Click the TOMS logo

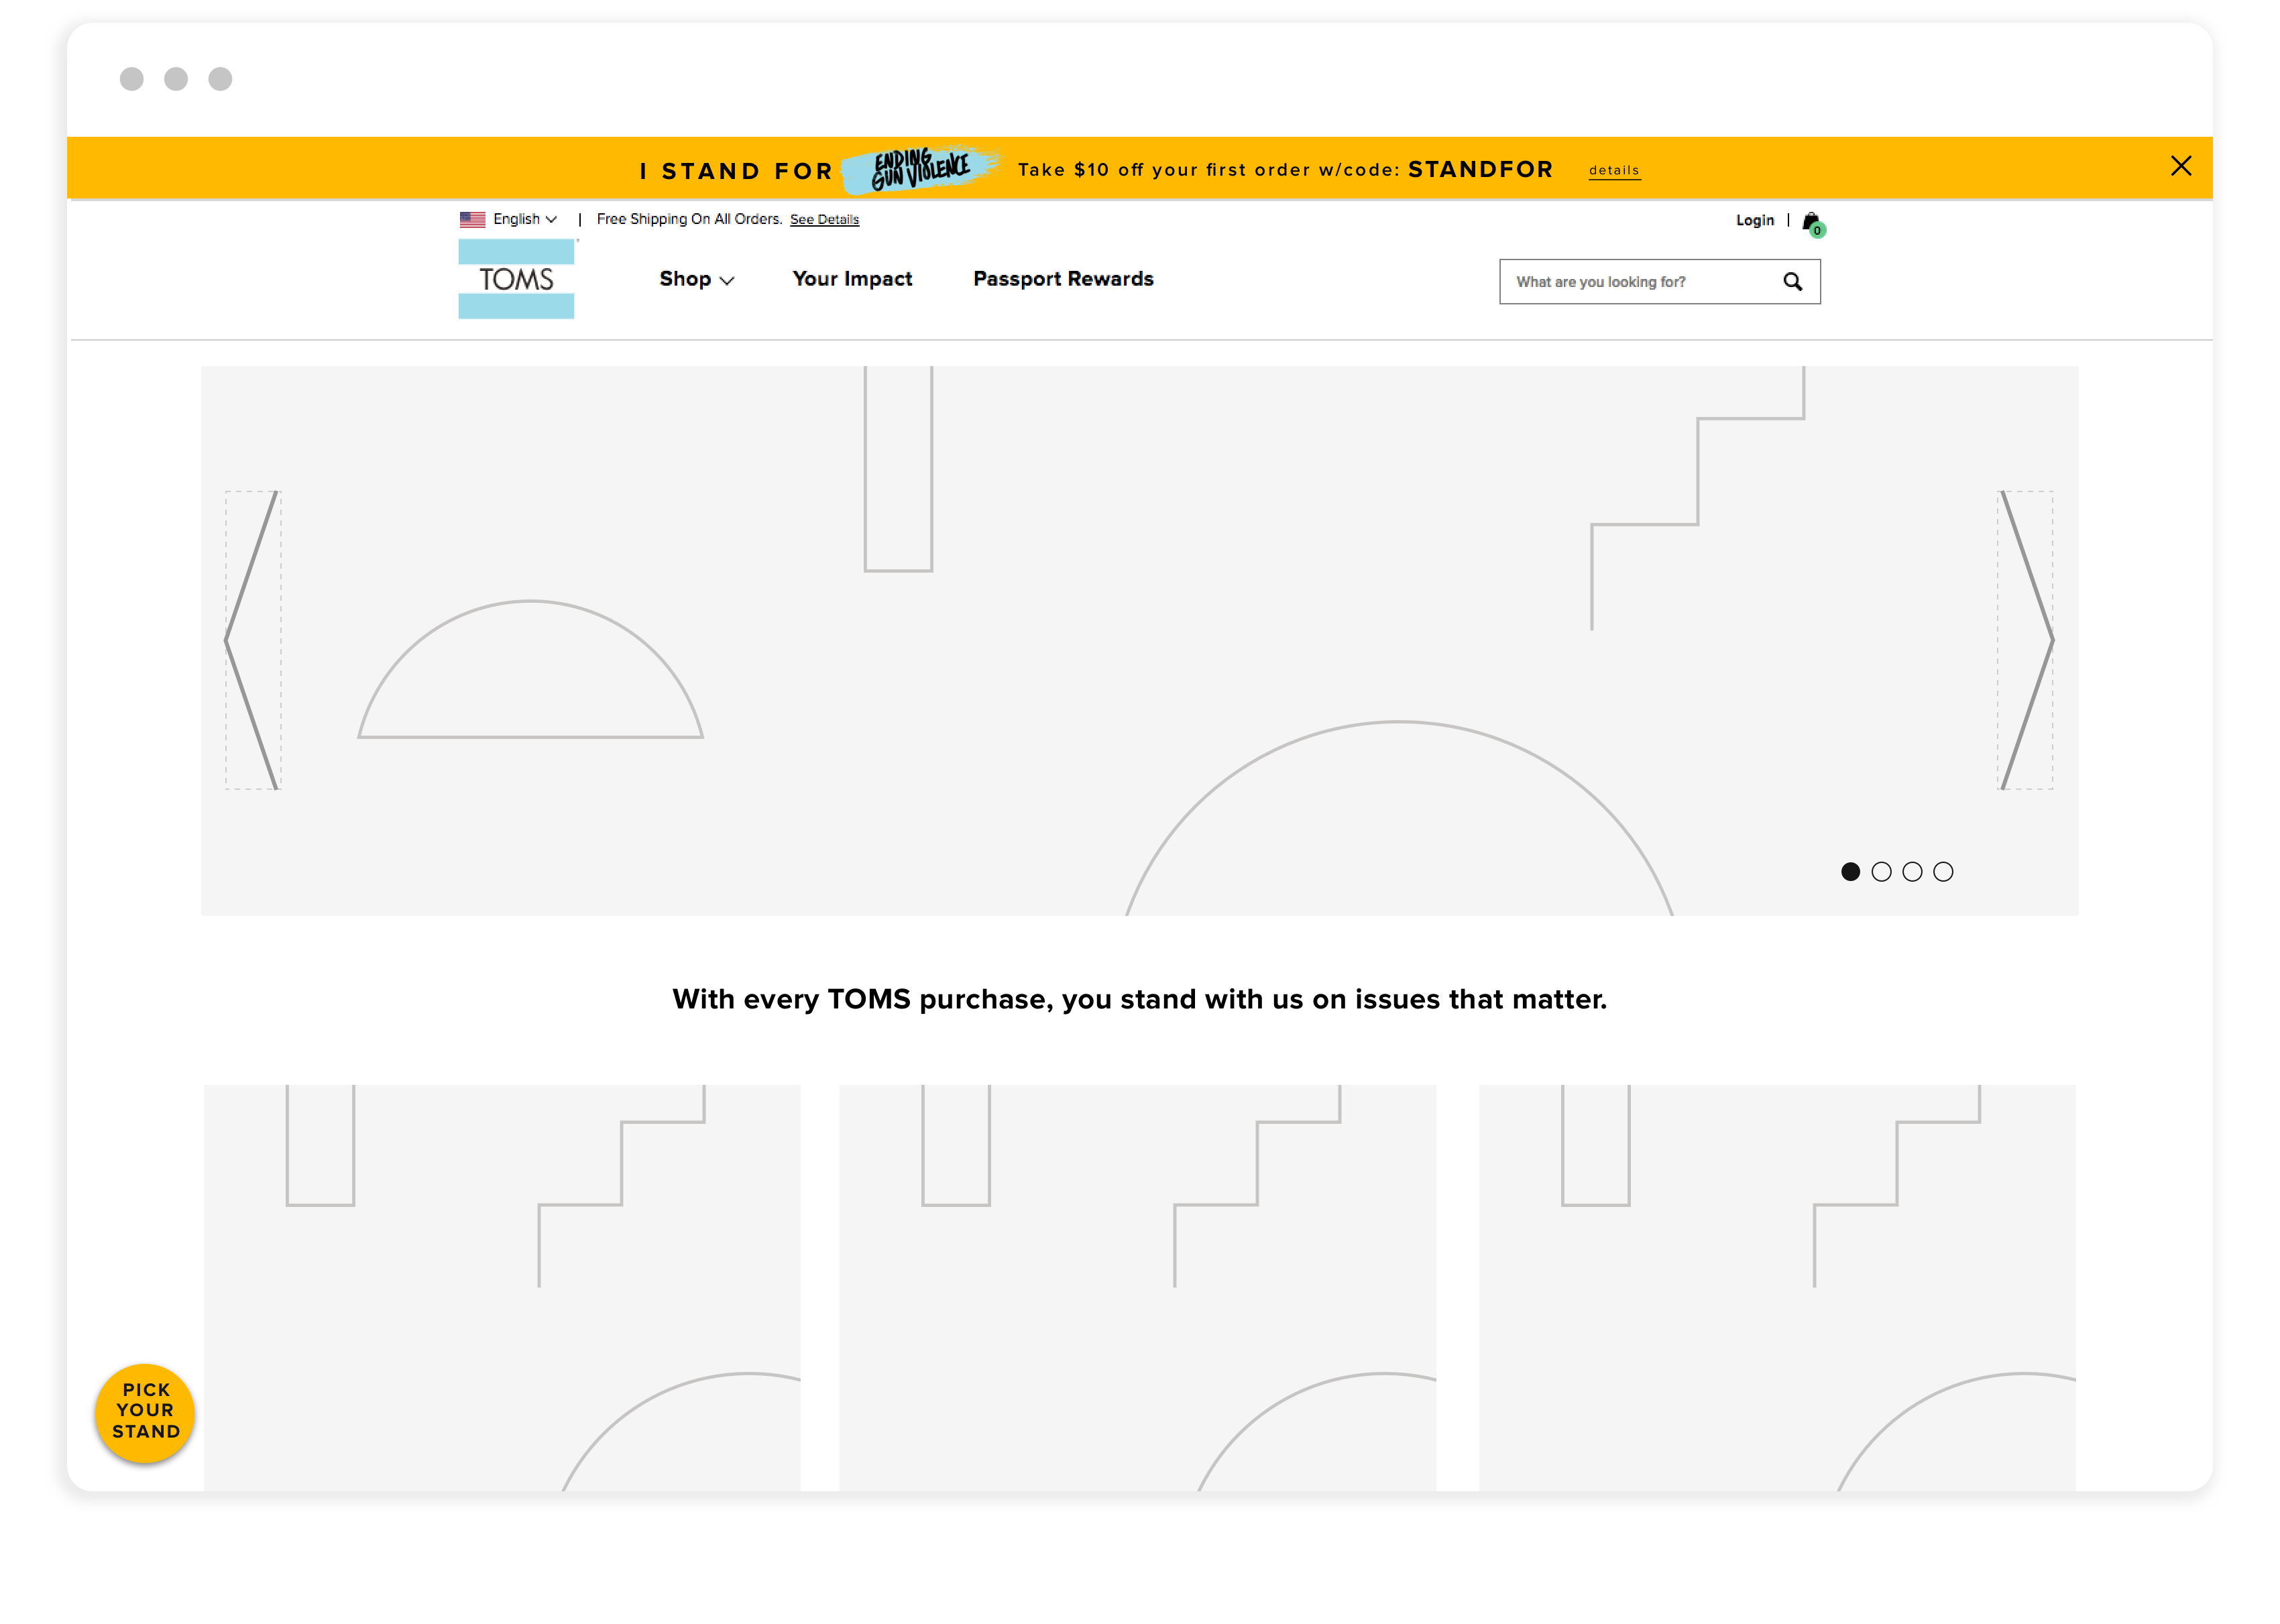click(x=516, y=279)
